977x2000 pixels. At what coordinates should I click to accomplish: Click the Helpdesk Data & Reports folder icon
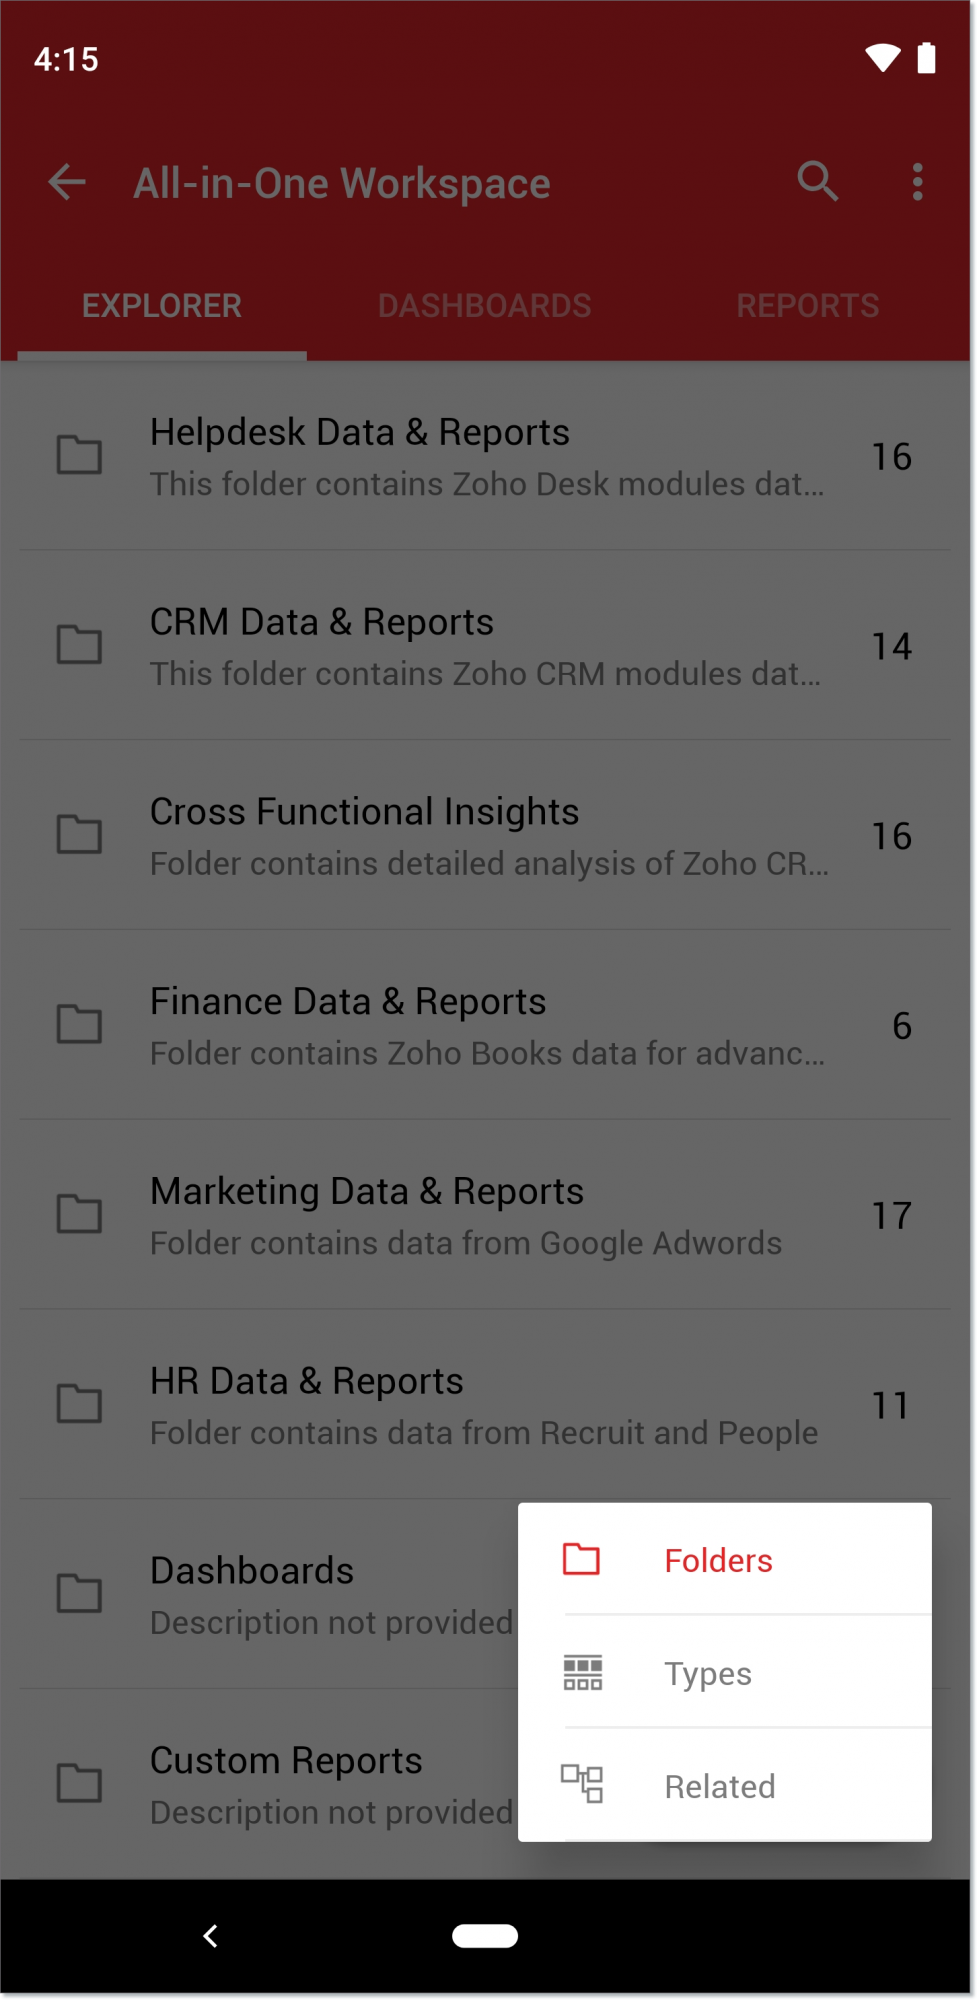(79, 455)
